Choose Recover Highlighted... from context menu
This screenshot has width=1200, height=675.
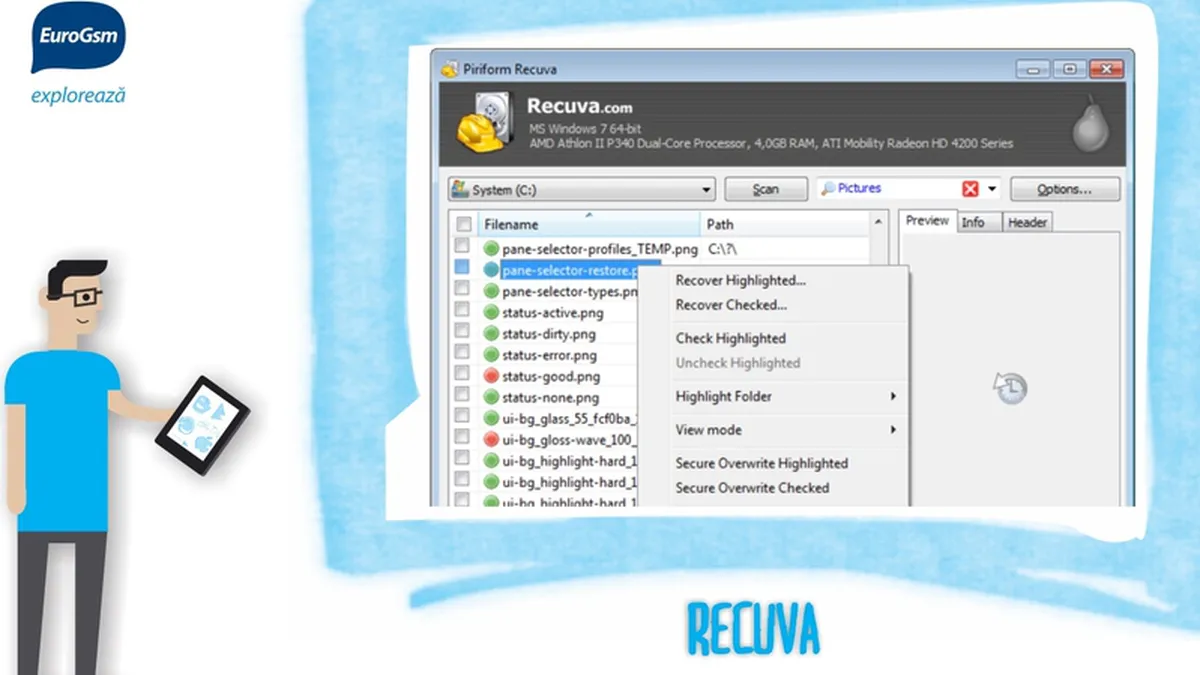[x=740, y=280]
